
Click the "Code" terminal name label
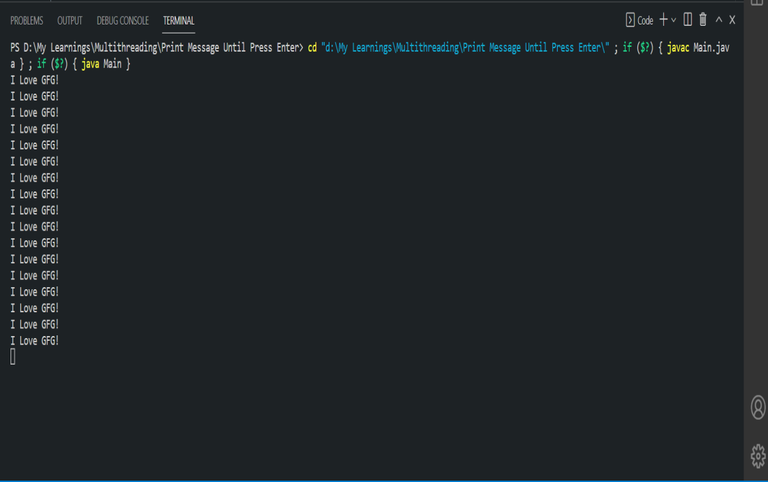(645, 20)
